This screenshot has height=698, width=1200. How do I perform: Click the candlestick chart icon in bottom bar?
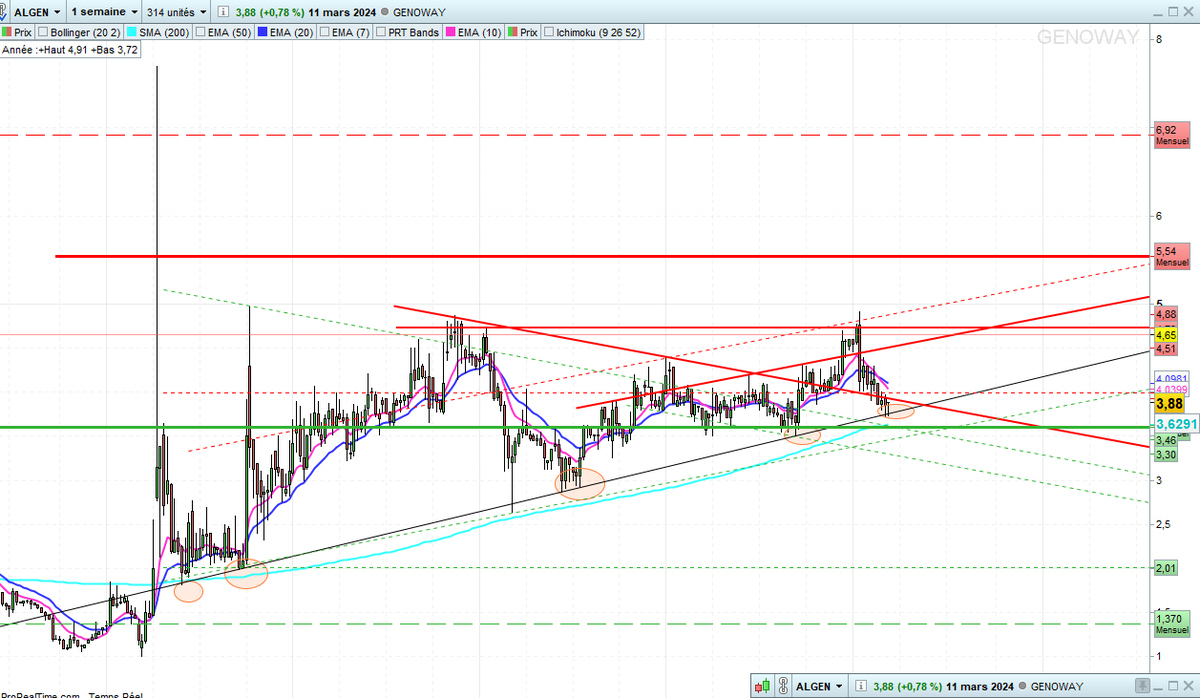coord(762,686)
